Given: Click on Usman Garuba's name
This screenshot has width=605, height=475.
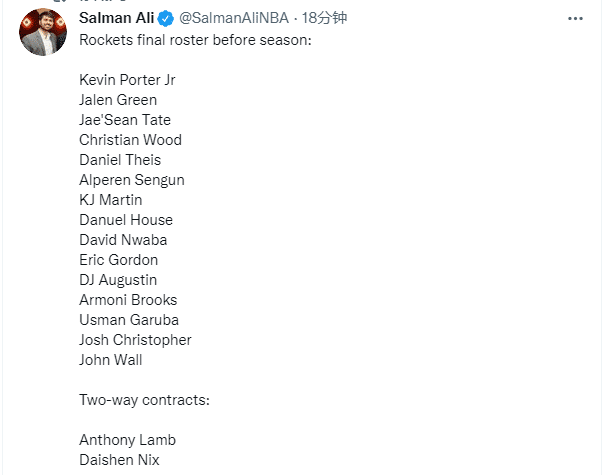Looking at the screenshot, I should (129, 319).
